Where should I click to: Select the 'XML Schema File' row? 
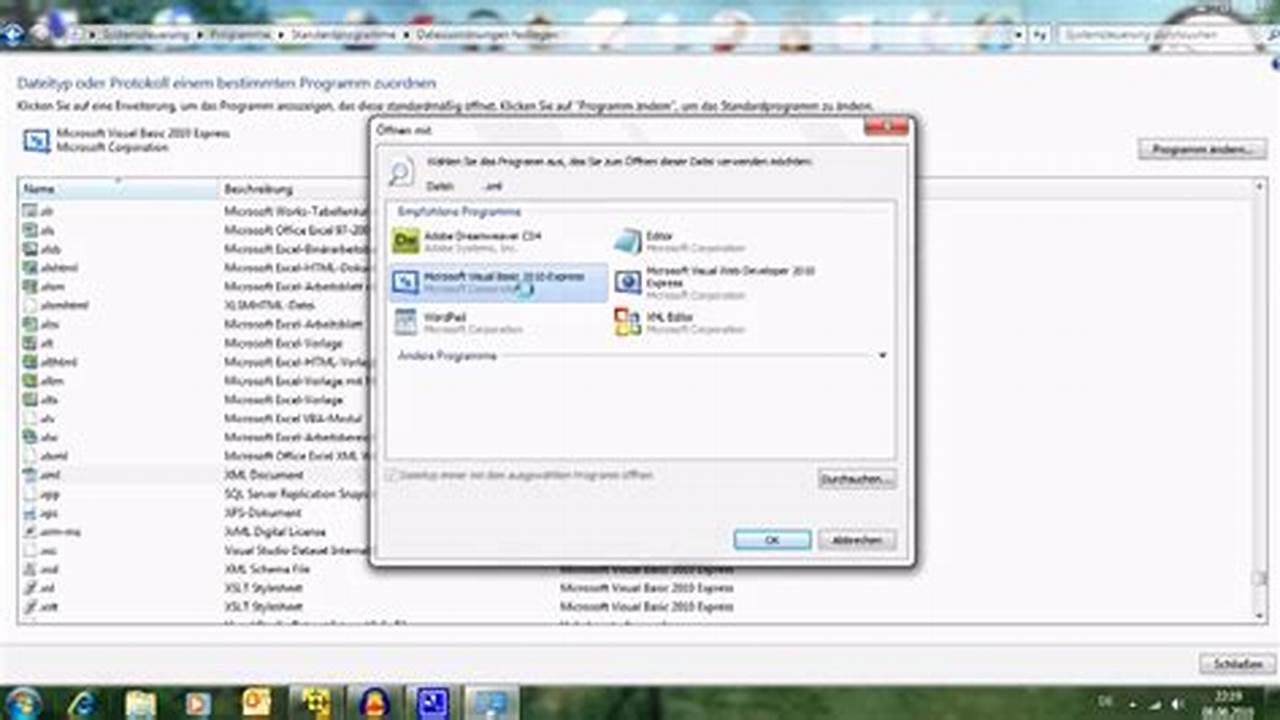pyautogui.click(x=266, y=569)
